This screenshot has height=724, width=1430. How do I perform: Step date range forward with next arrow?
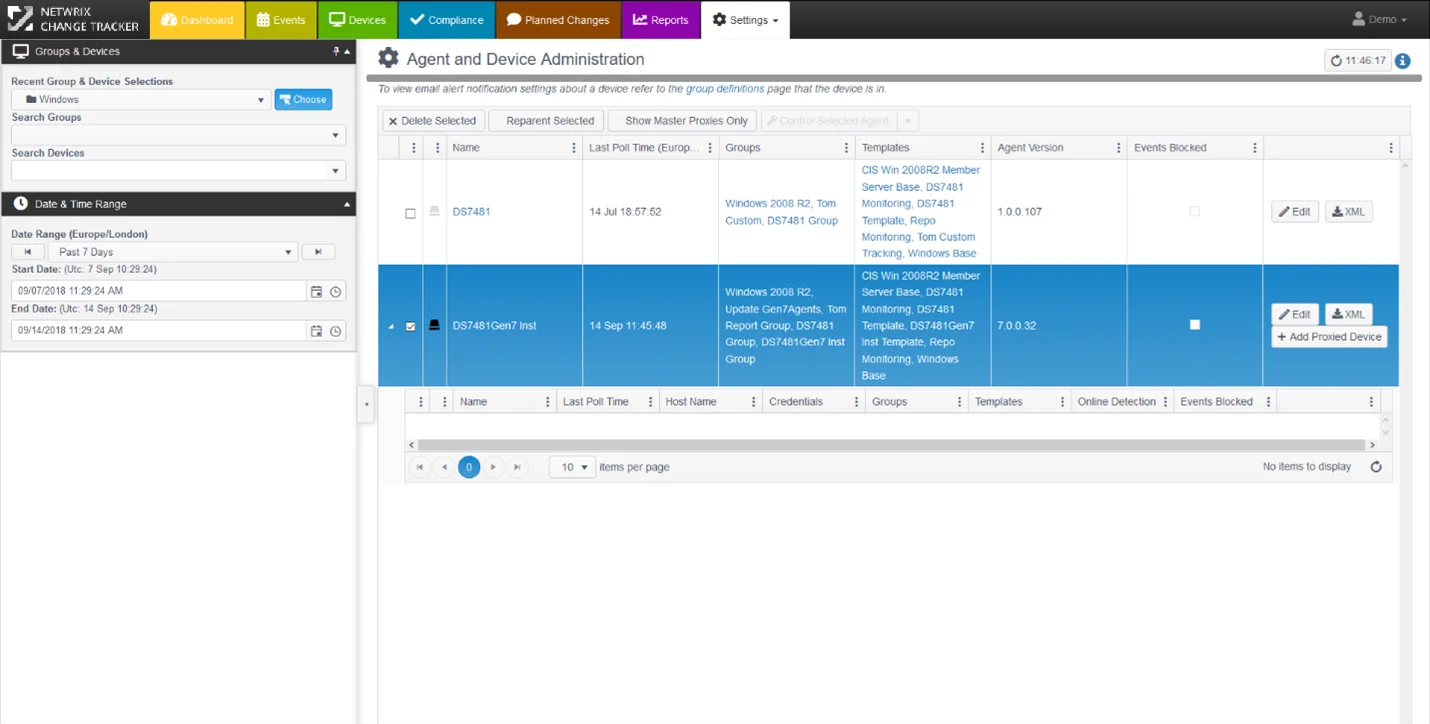click(x=318, y=252)
